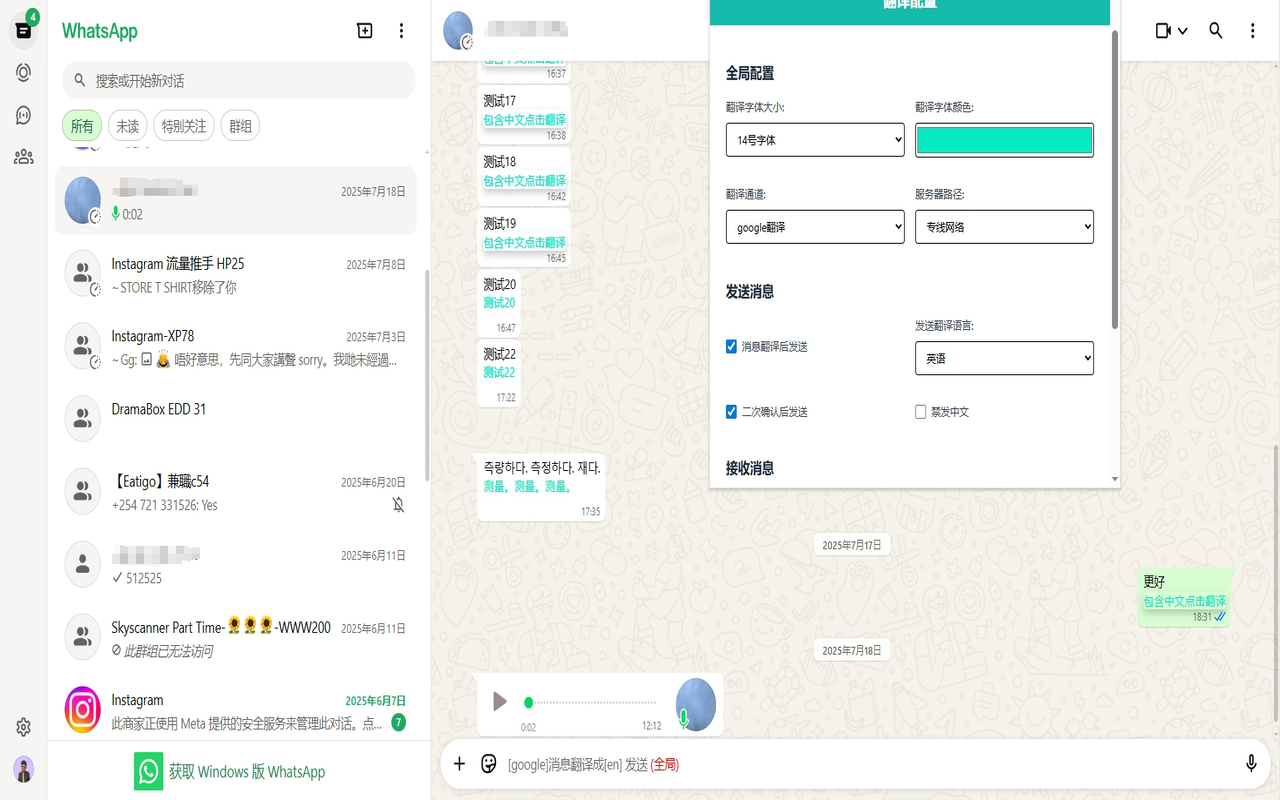Click 包含中文点击翻译 under 测试17
This screenshot has width=1280, height=800.
[524, 120]
